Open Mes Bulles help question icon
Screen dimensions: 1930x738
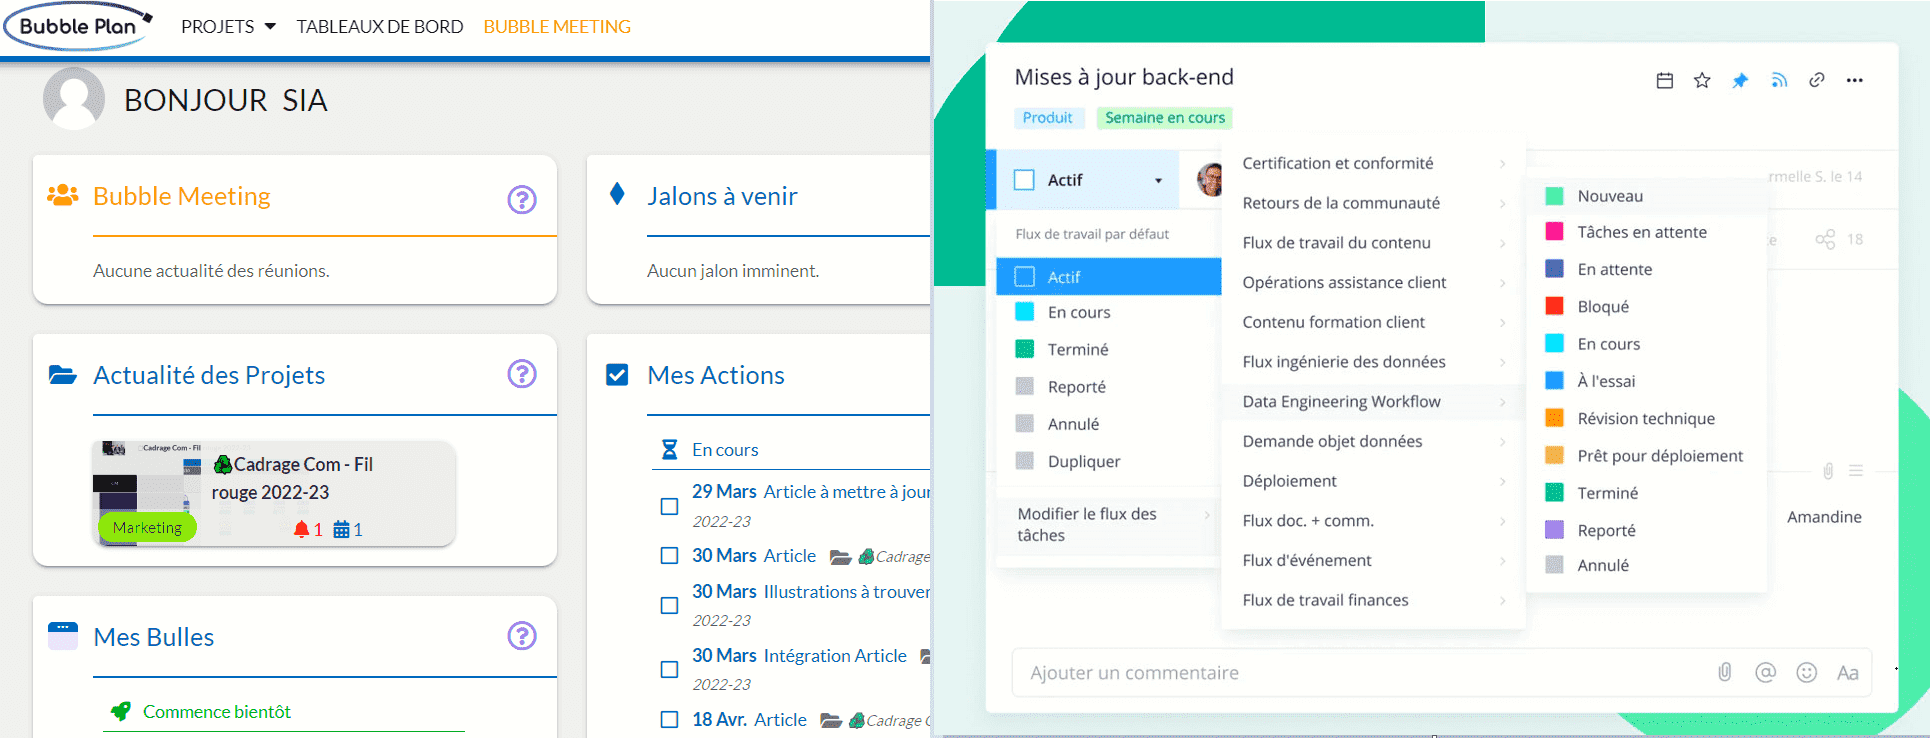click(522, 636)
